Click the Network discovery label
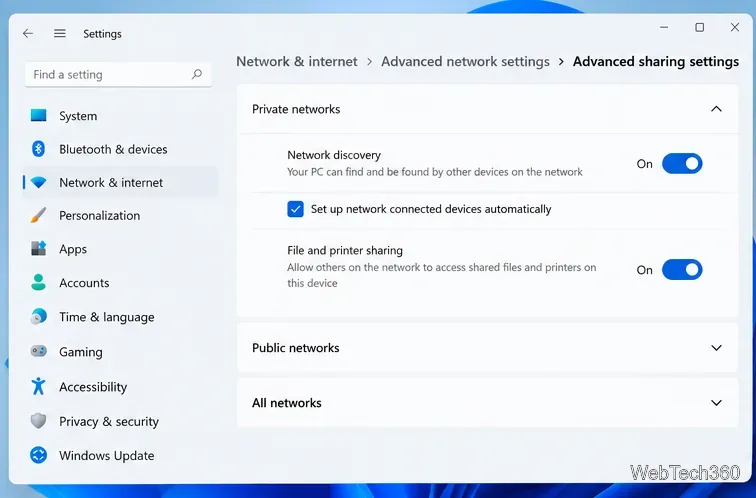756x498 pixels. 334,155
